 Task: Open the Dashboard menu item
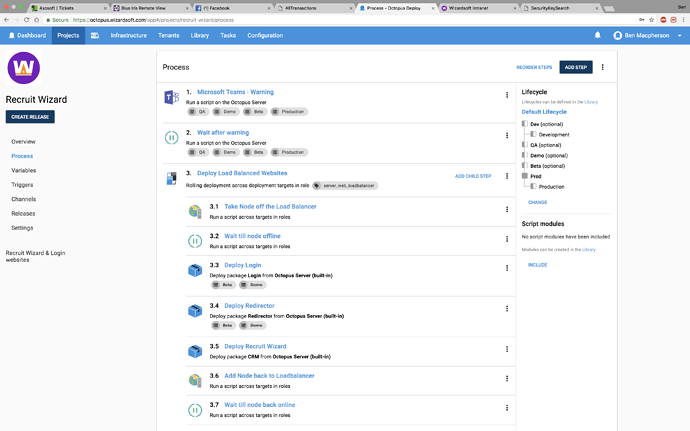point(27,35)
